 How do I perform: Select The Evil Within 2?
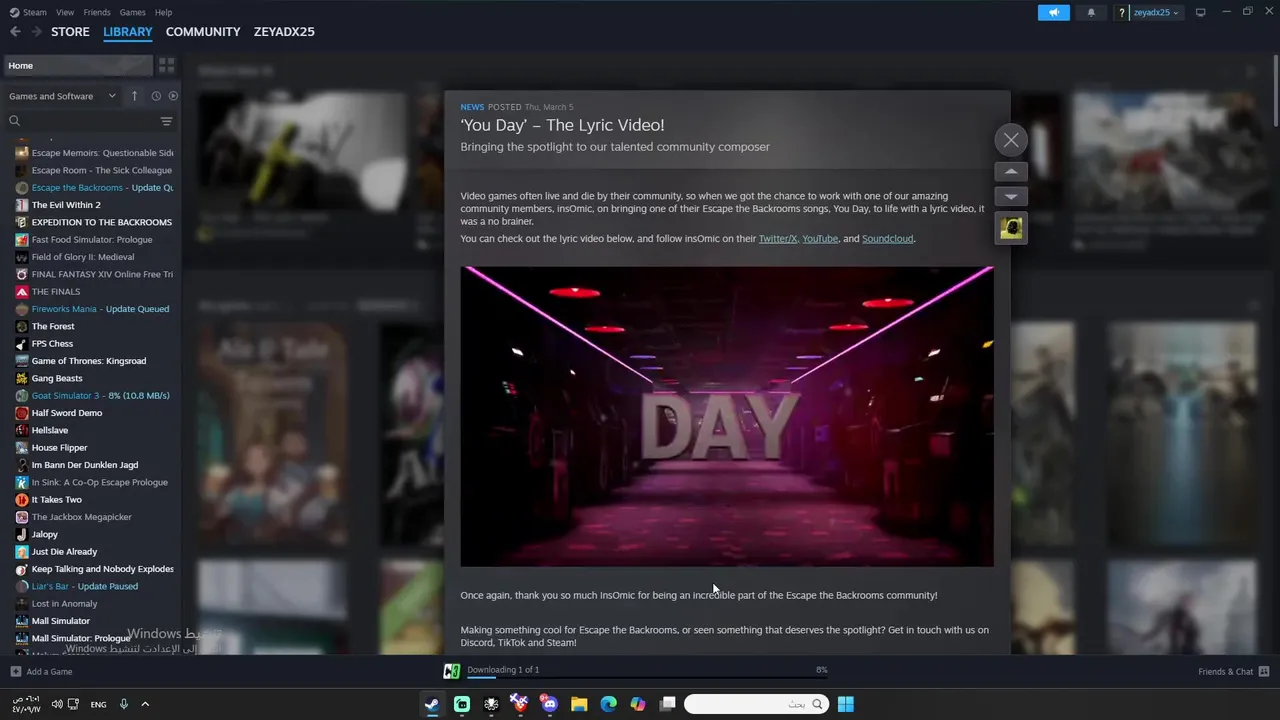(66, 205)
